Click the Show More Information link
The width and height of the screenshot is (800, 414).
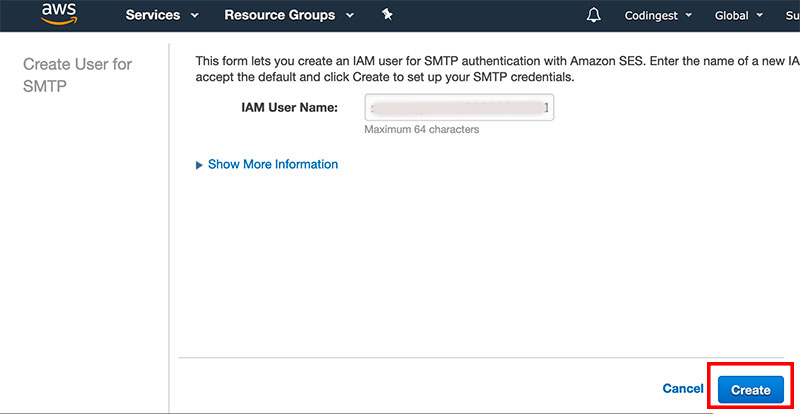coord(272,164)
